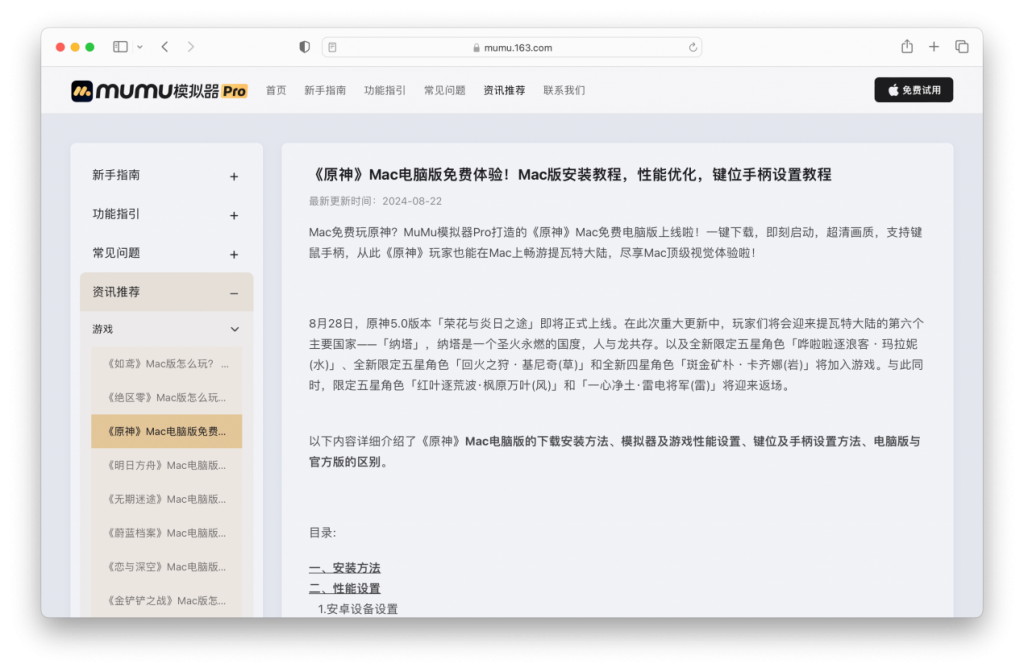Enter full screen with green button
Image resolution: width=1024 pixels, height=672 pixels.
(x=90, y=47)
